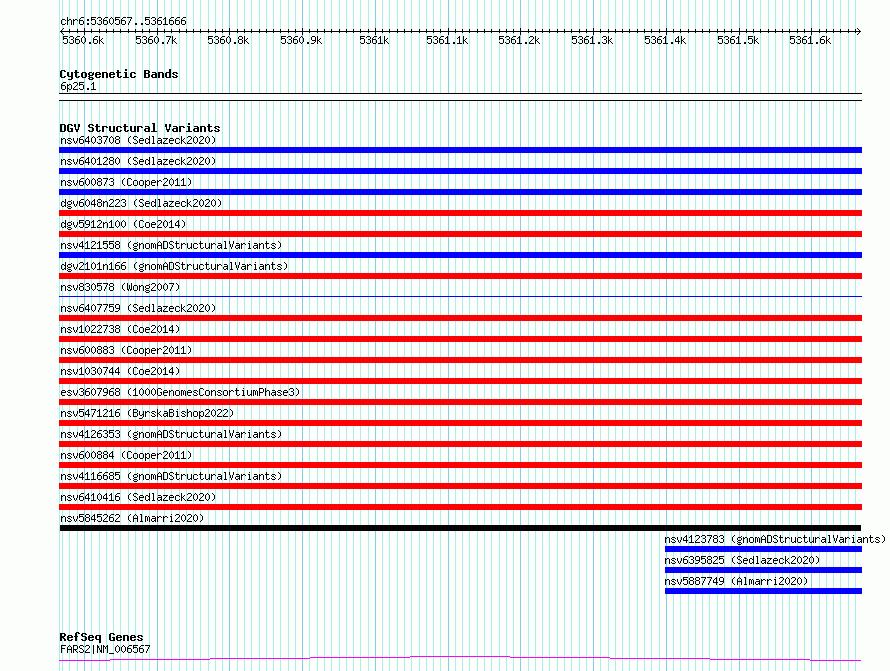The height and width of the screenshot is (671, 890).
Task: Open dgv2101n166 (gnomADStructuralVariants) label
Action: (174, 266)
